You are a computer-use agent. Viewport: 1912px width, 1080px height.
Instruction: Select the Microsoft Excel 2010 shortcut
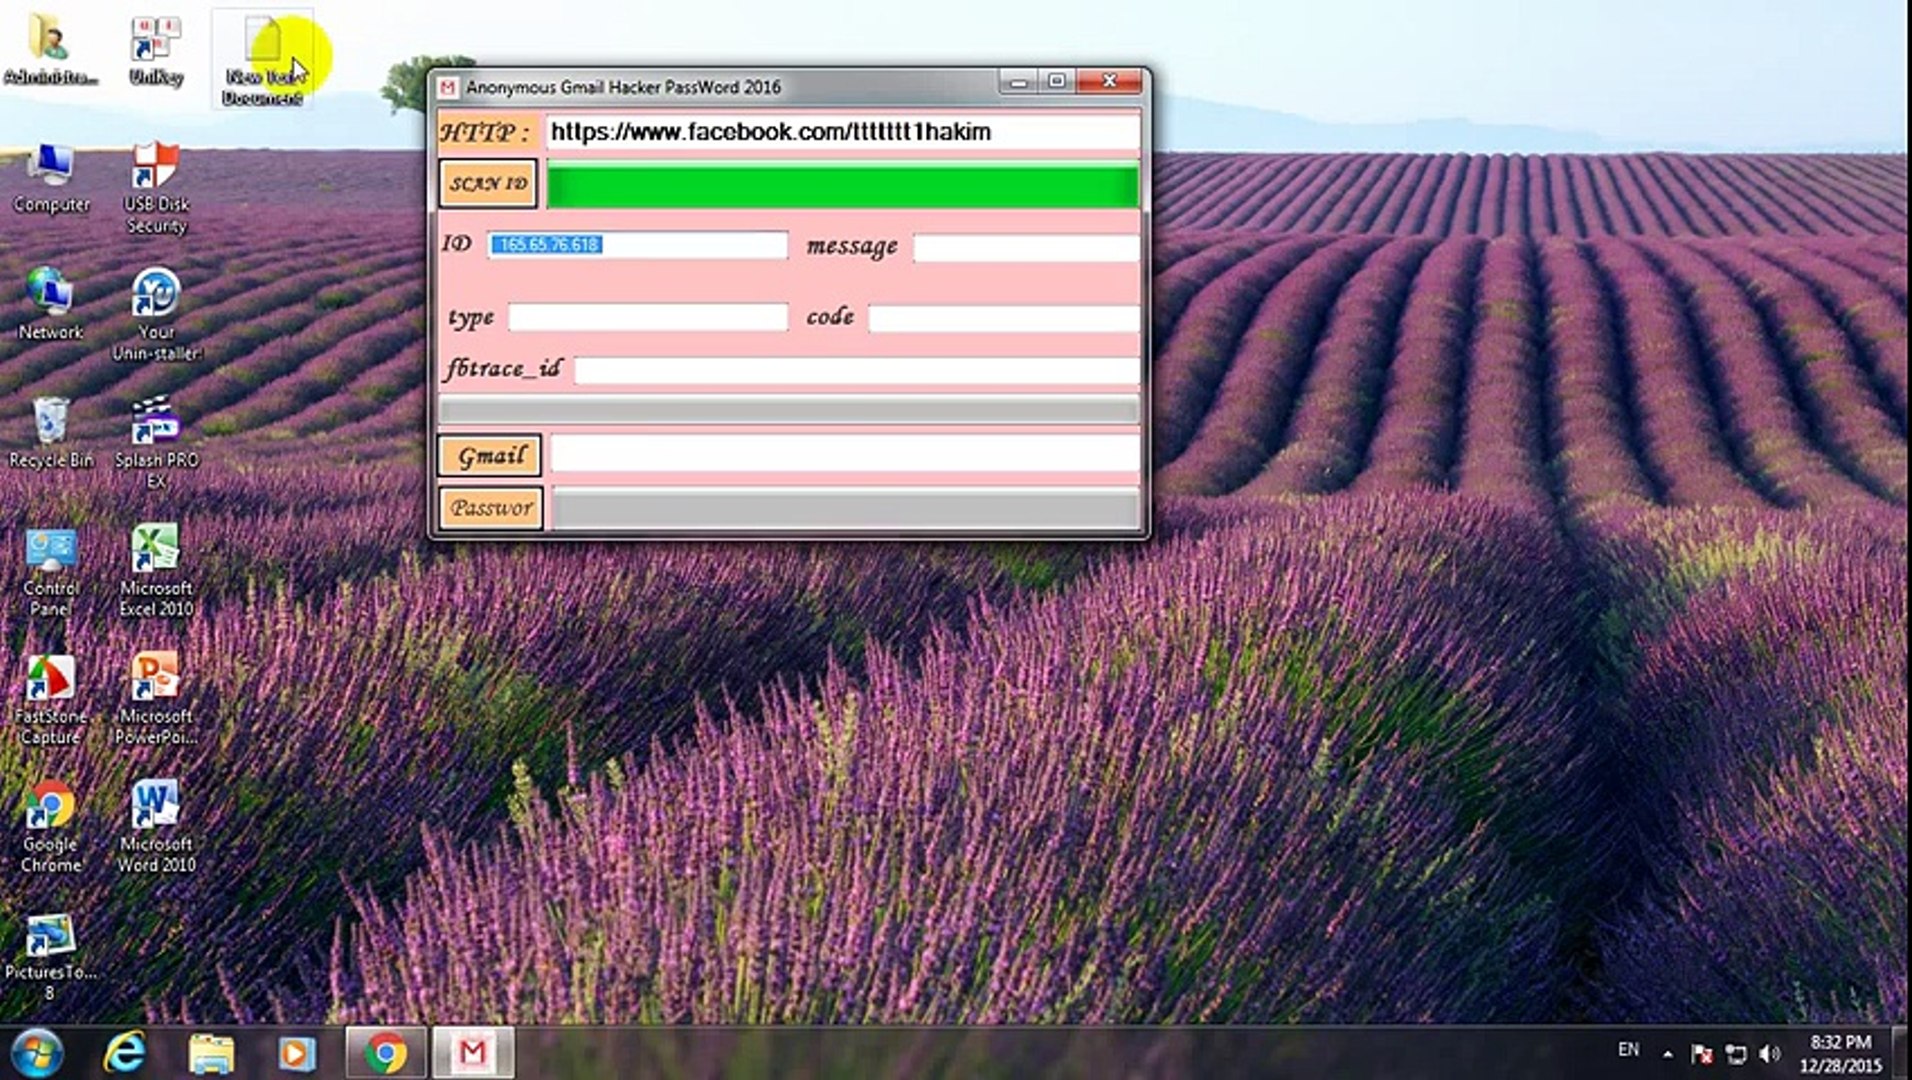pyautogui.click(x=156, y=571)
